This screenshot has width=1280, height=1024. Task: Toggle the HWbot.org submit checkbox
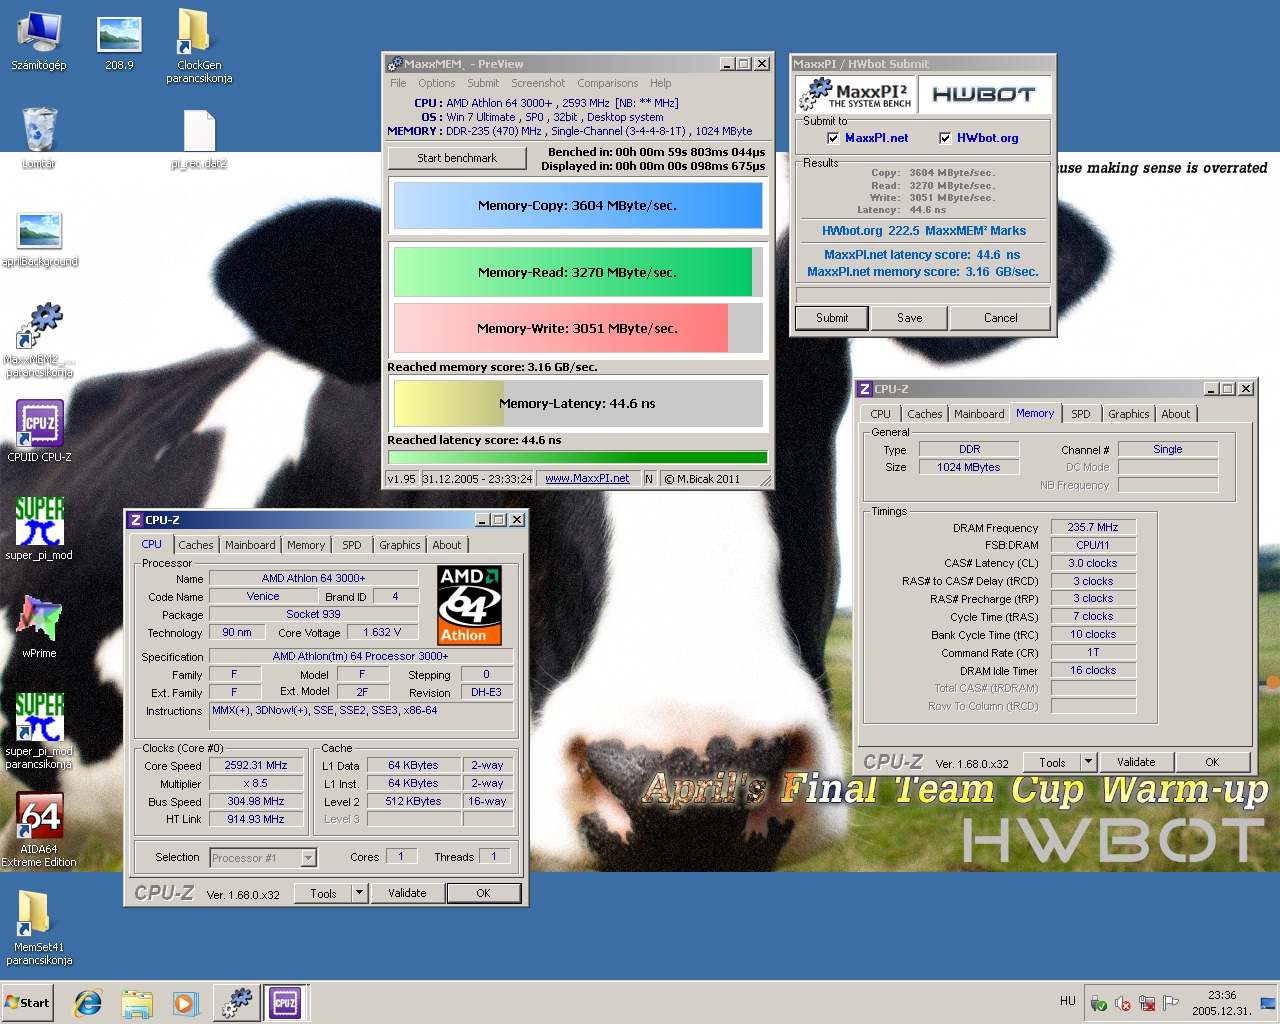click(945, 138)
